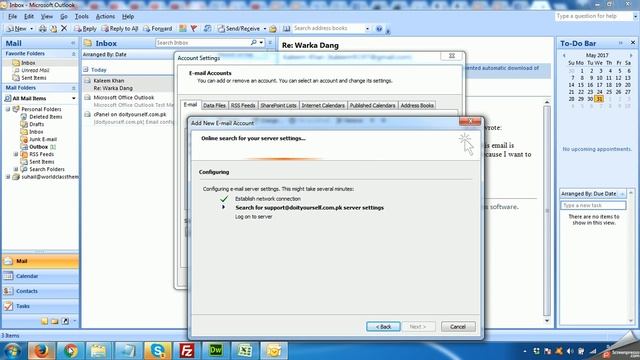This screenshot has width=640, height=360.
Task: Select Address Books tab
Action: (x=417, y=105)
